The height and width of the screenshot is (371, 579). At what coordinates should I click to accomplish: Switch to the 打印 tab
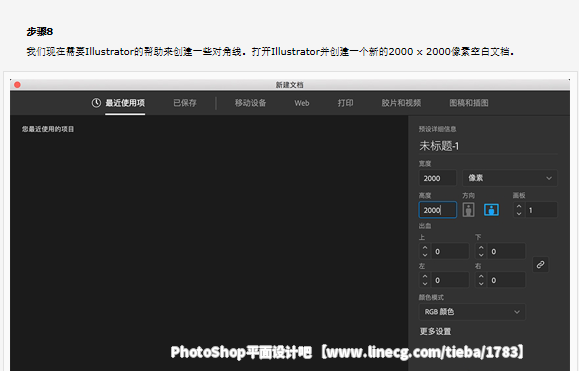345,103
